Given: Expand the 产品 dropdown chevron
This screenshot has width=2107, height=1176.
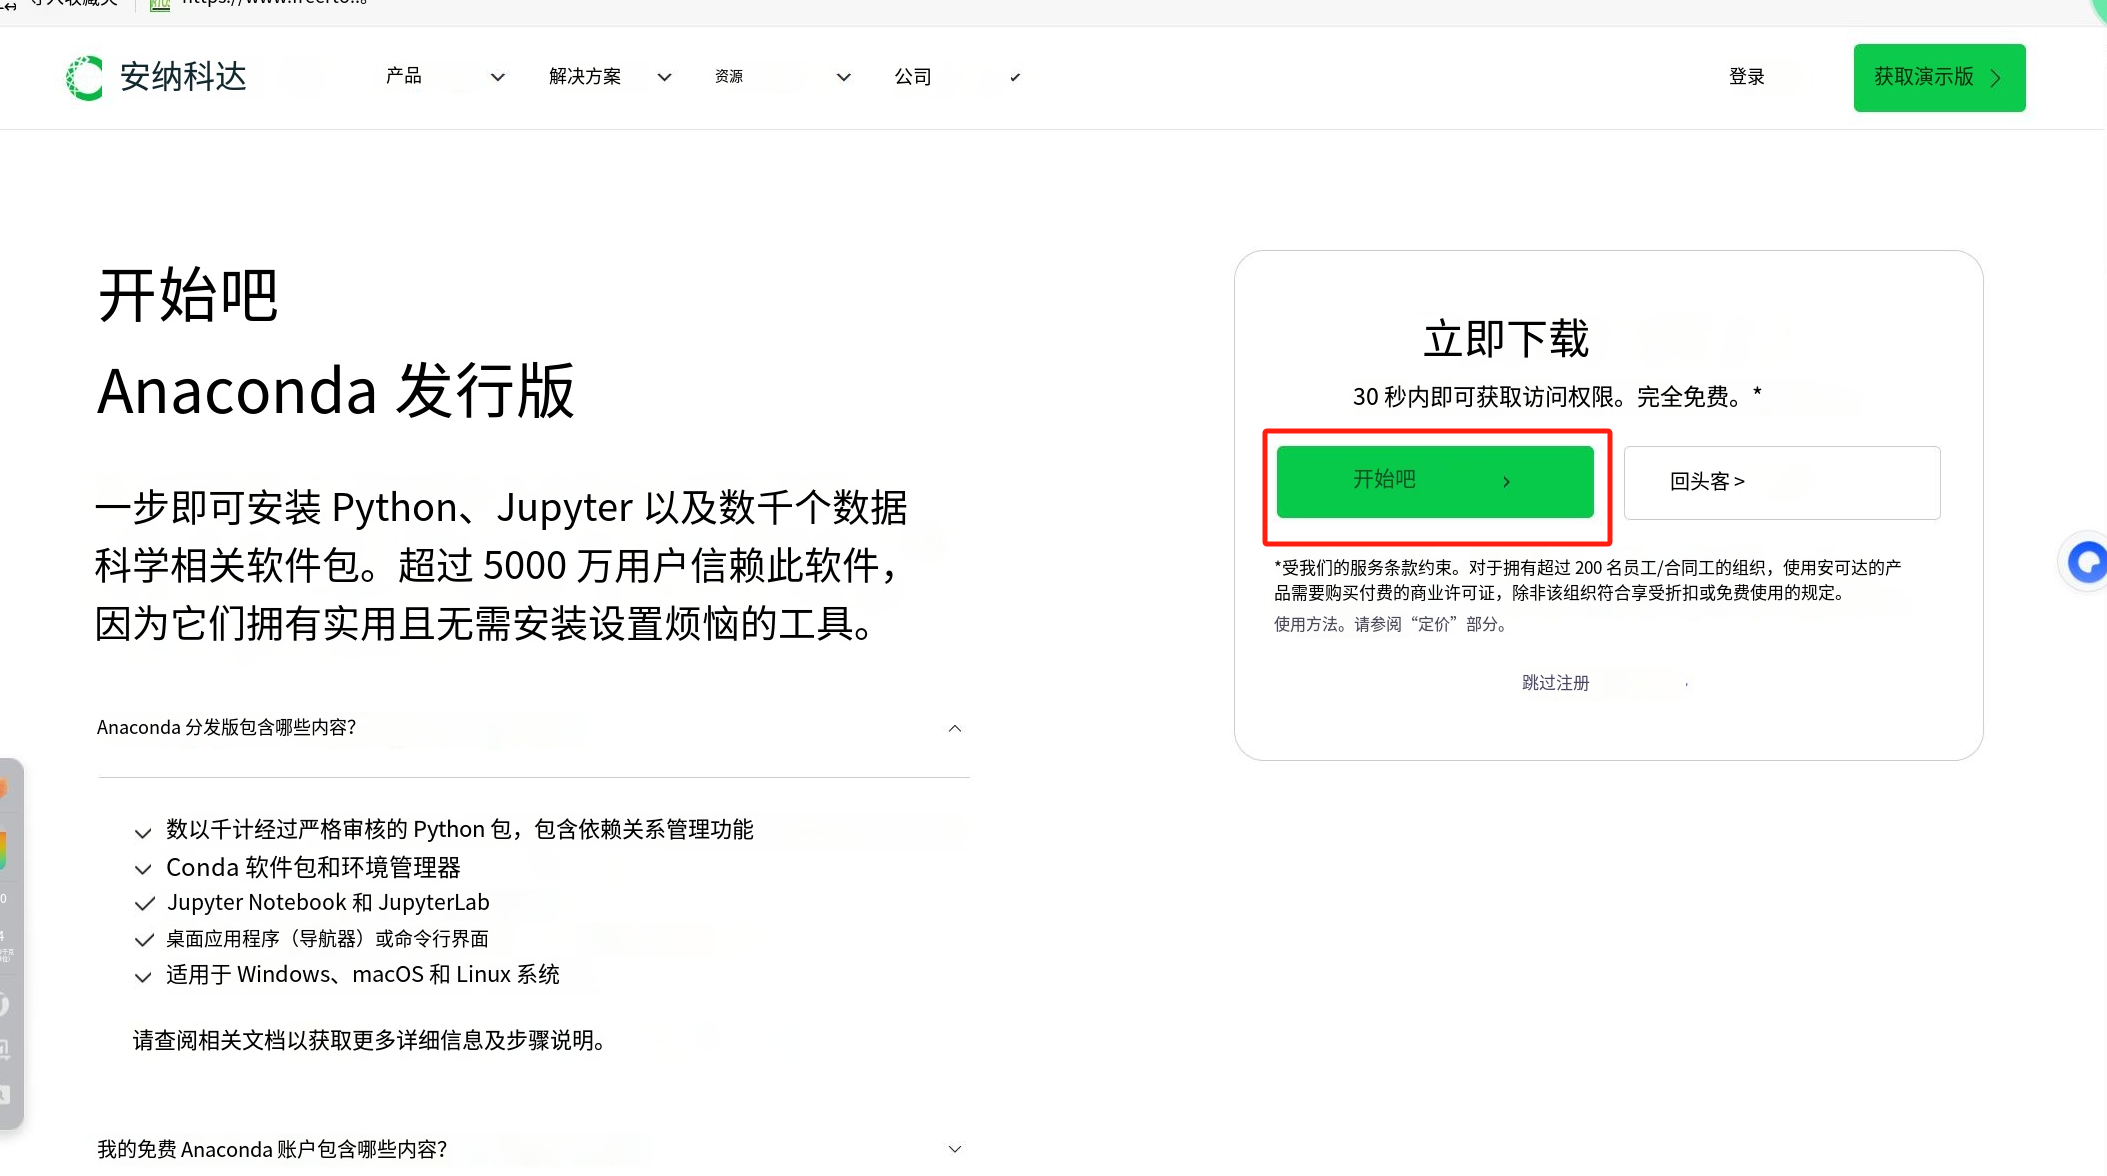Looking at the screenshot, I should (x=497, y=77).
